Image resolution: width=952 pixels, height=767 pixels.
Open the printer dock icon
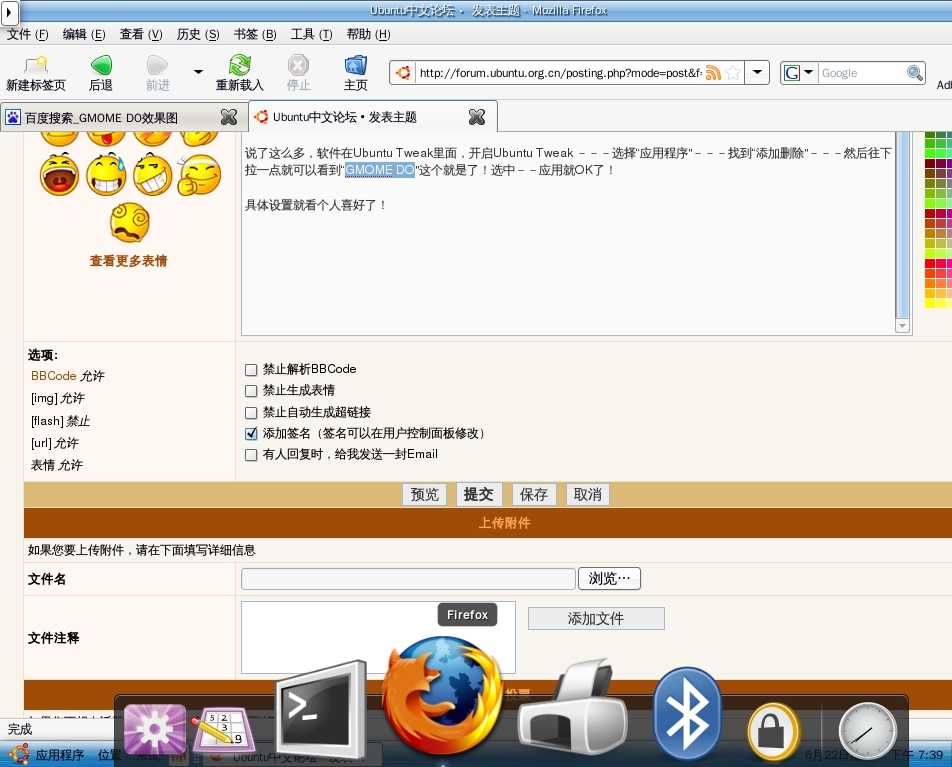(x=572, y=707)
